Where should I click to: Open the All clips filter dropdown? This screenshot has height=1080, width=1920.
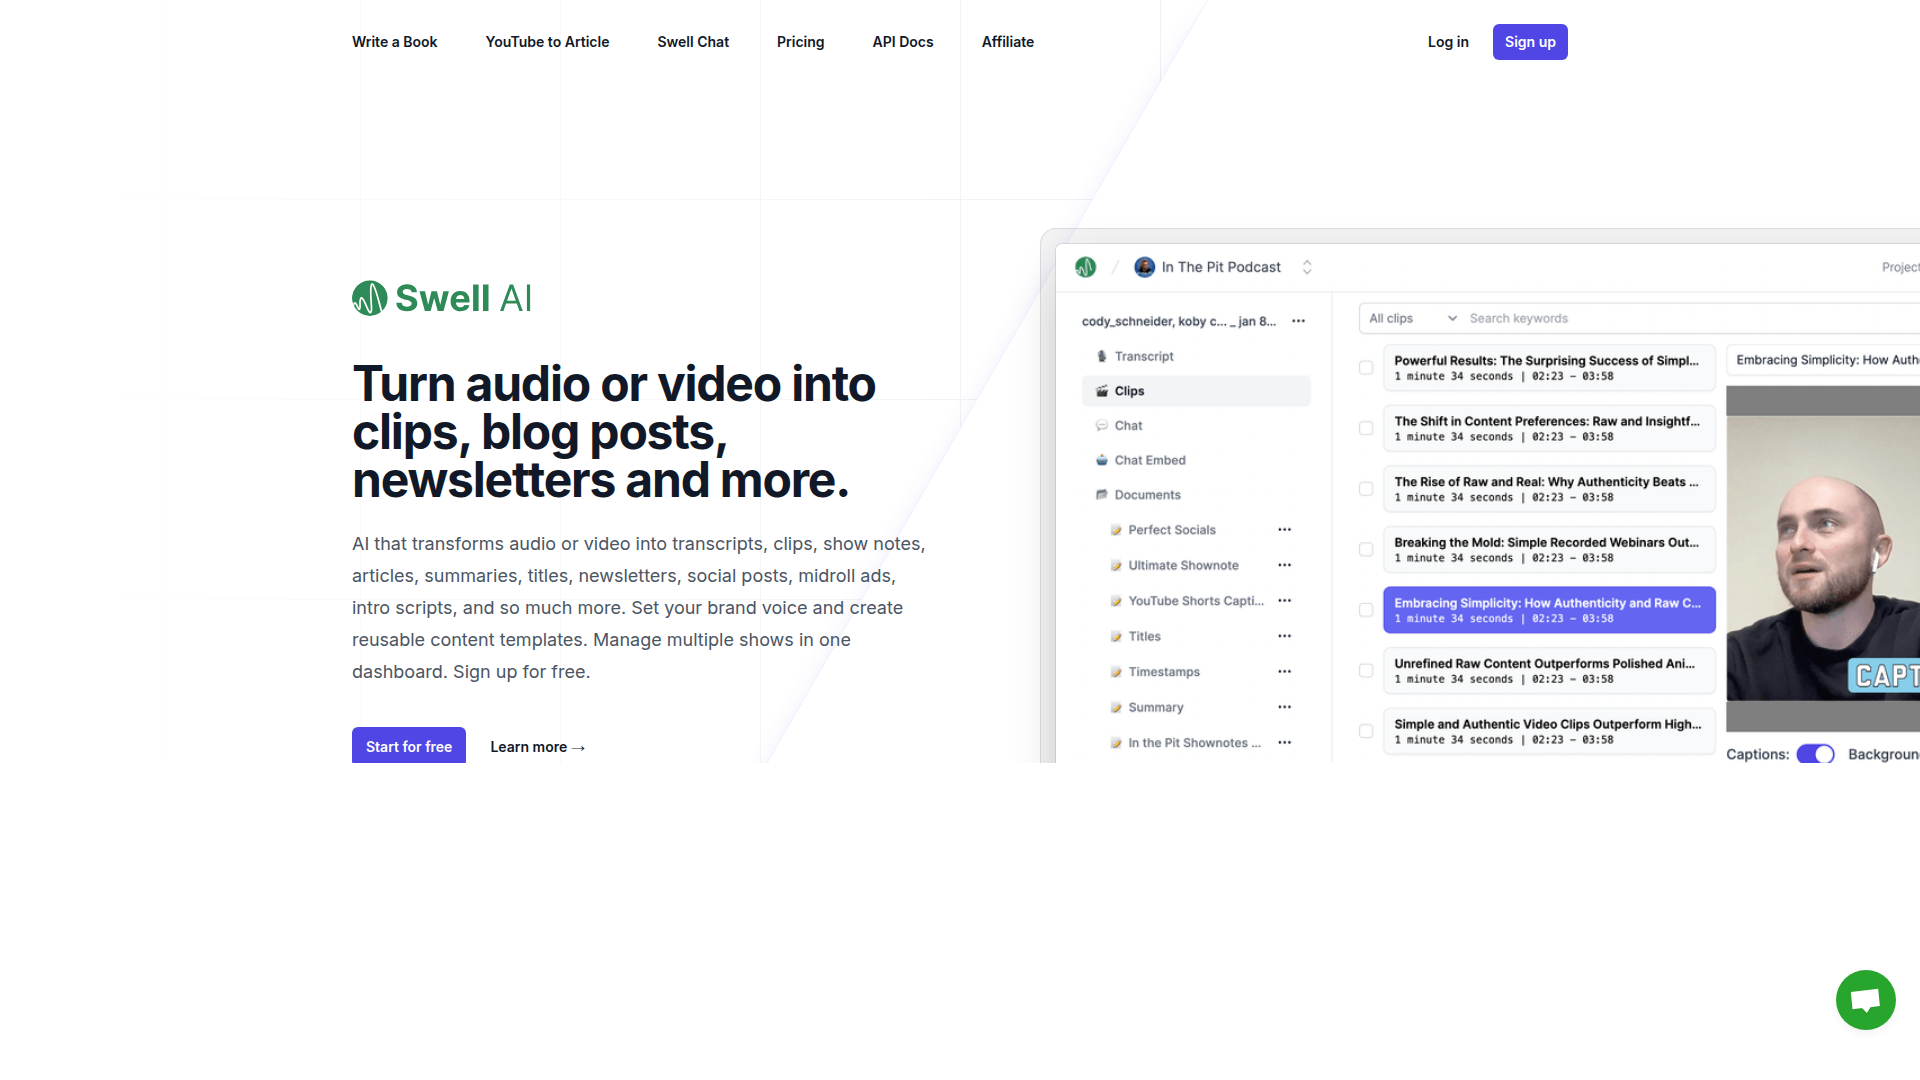click(x=1411, y=318)
